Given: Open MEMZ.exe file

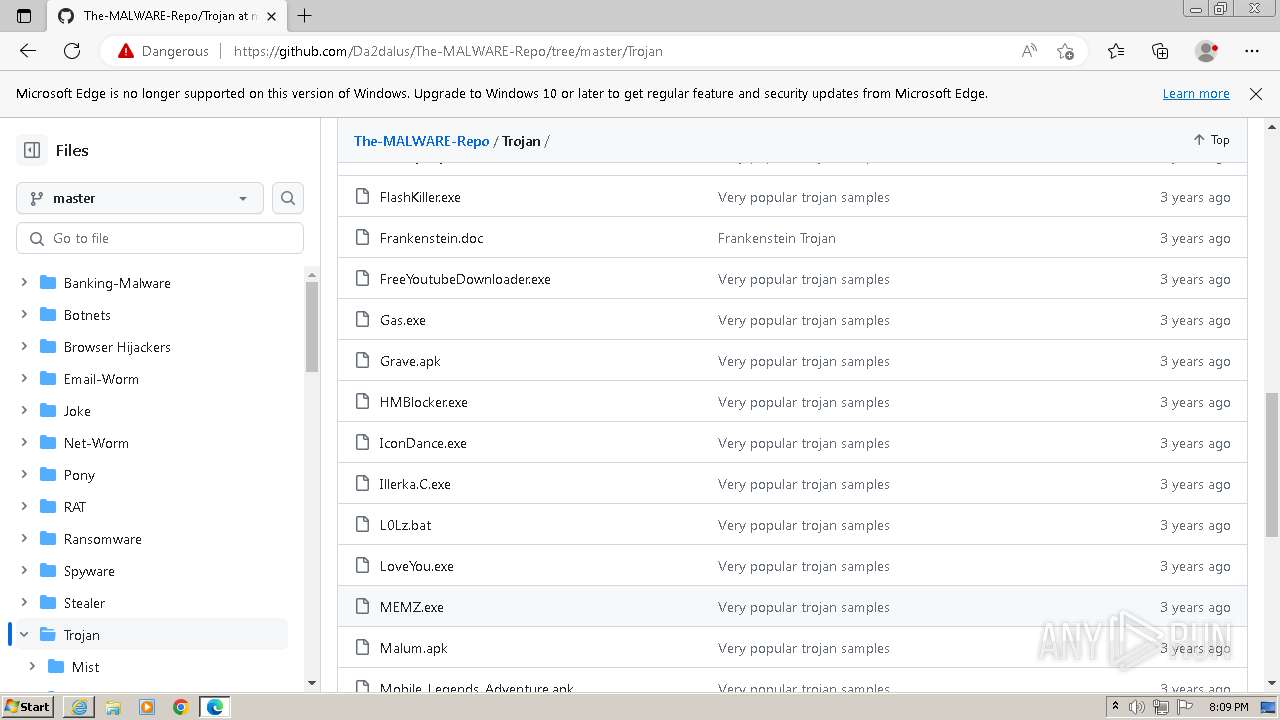Looking at the screenshot, I should [412, 607].
